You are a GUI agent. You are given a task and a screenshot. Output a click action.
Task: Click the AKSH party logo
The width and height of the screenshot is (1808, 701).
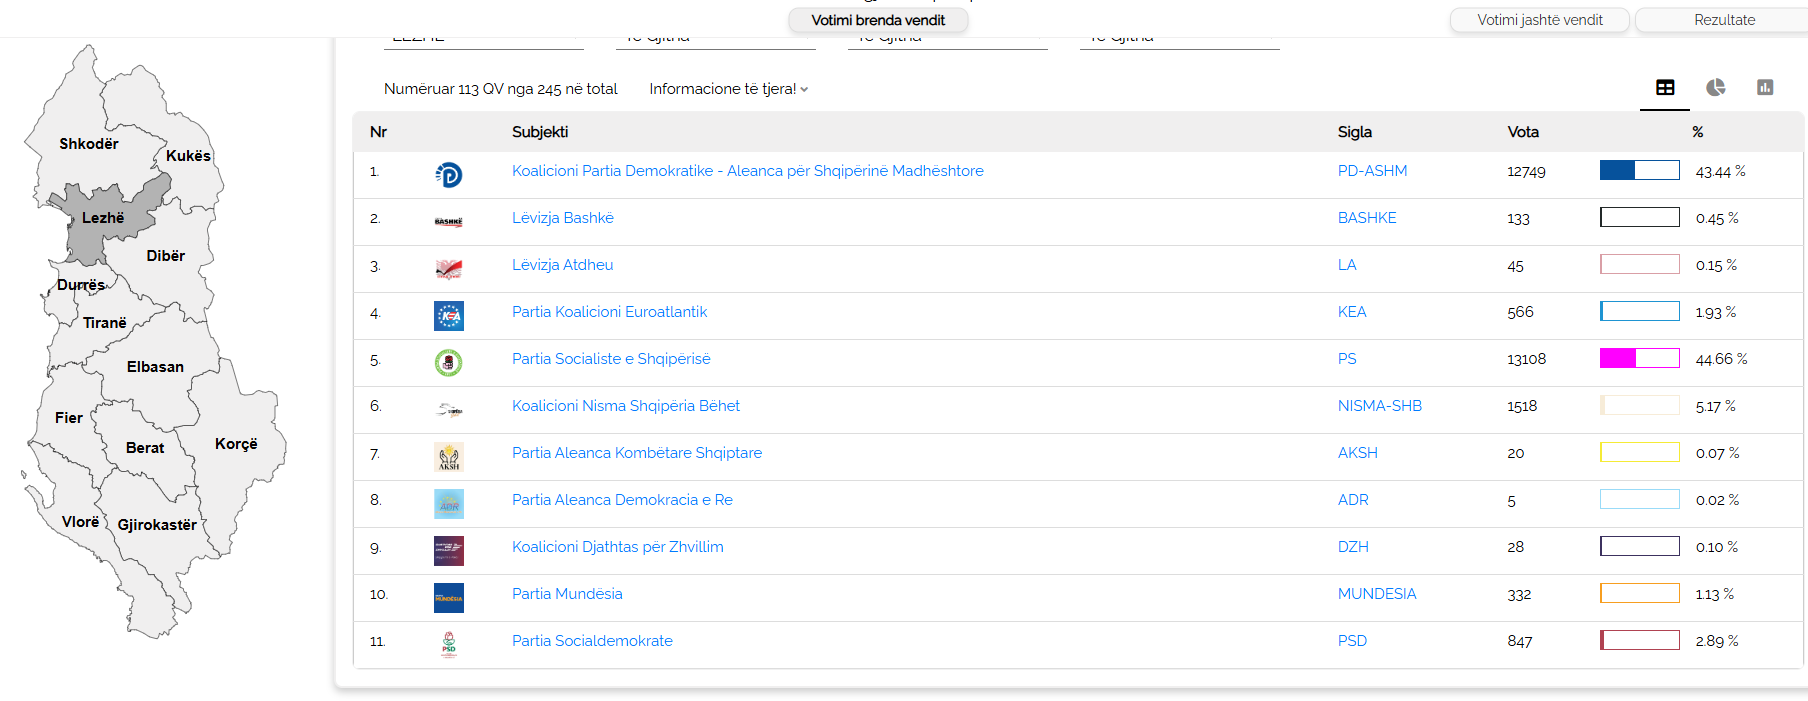pos(449,457)
